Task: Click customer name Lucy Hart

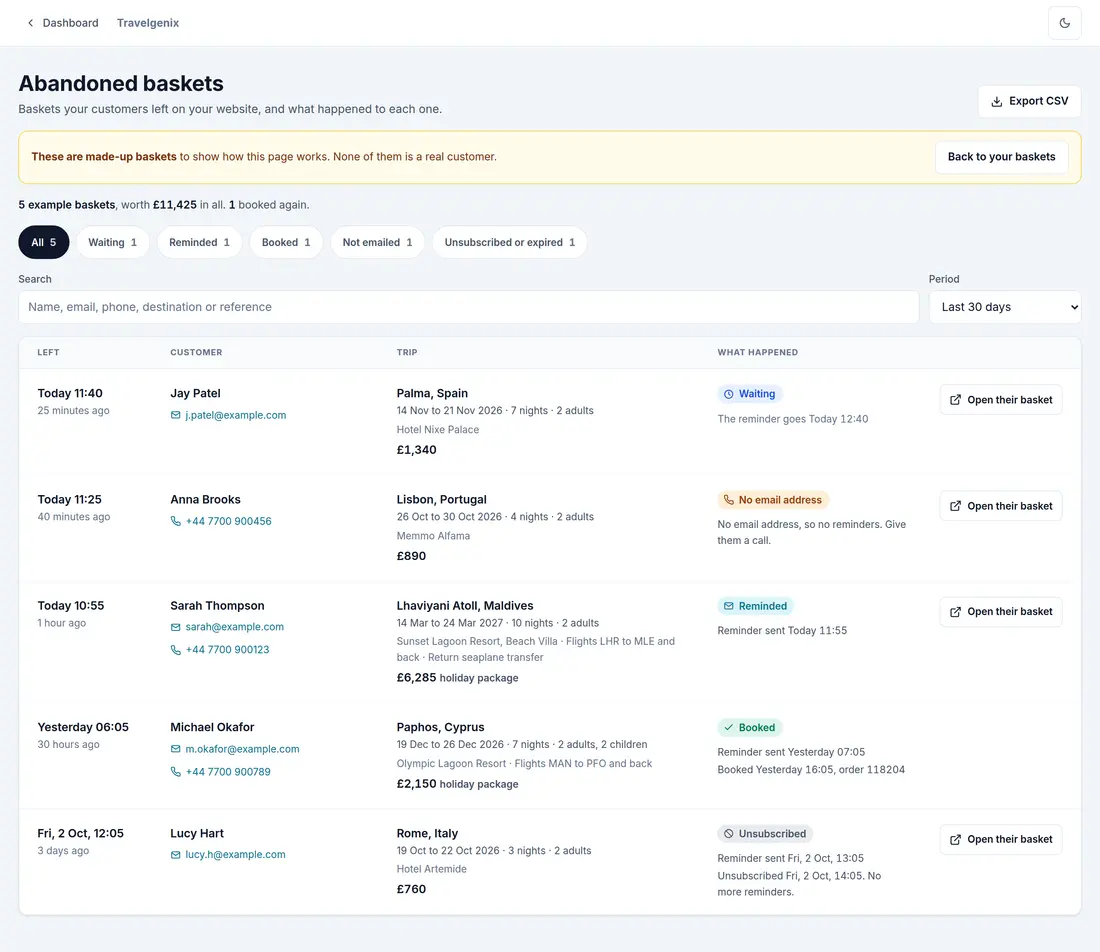Action: (x=197, y=833)
